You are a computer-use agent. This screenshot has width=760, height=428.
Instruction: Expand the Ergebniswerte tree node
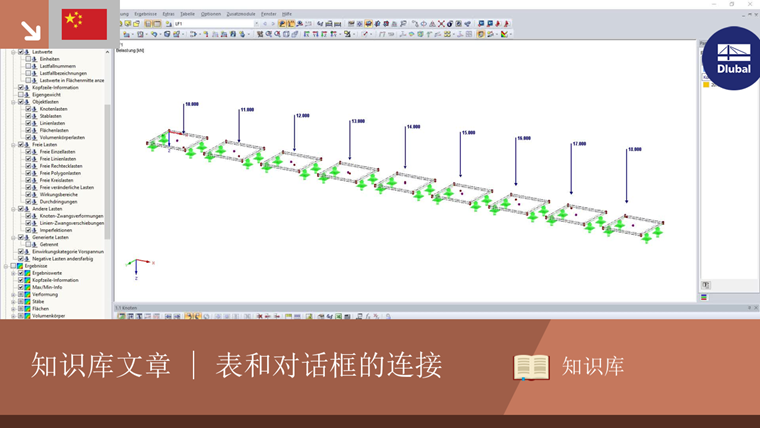pos(14,273)
